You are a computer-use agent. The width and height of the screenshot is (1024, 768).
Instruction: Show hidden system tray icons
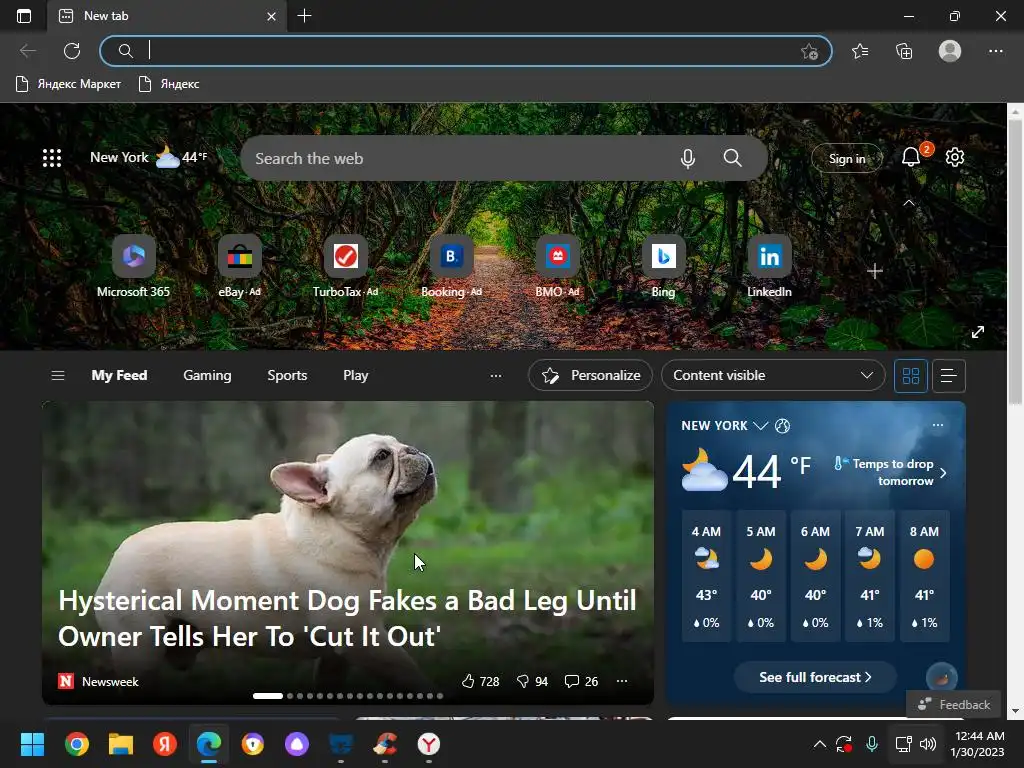(x=820, y=744)
